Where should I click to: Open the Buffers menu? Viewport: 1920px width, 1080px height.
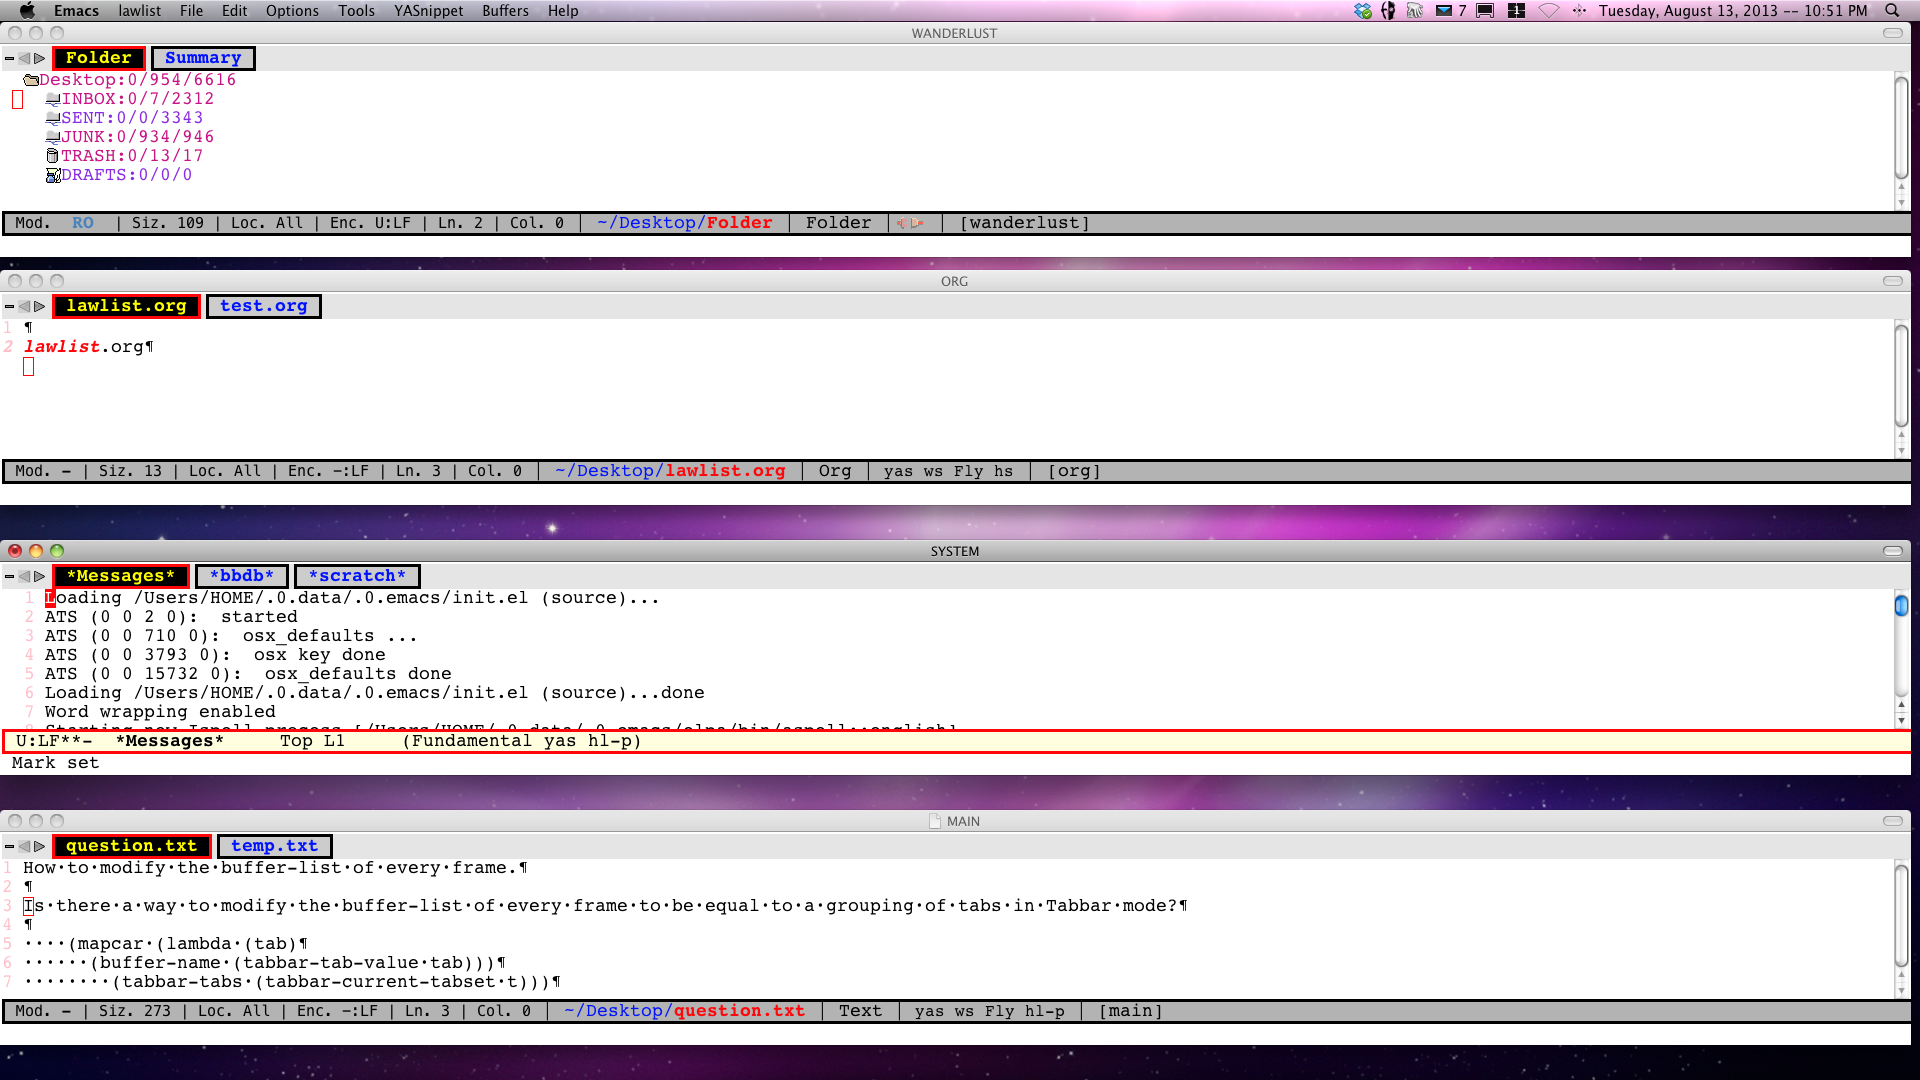point(505,11)
